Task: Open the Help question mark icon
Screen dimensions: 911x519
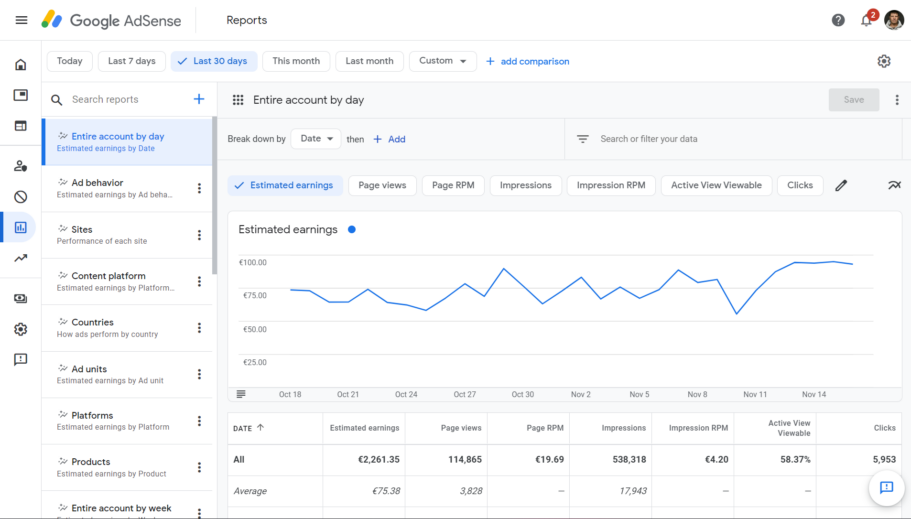Action: point(838,20)
